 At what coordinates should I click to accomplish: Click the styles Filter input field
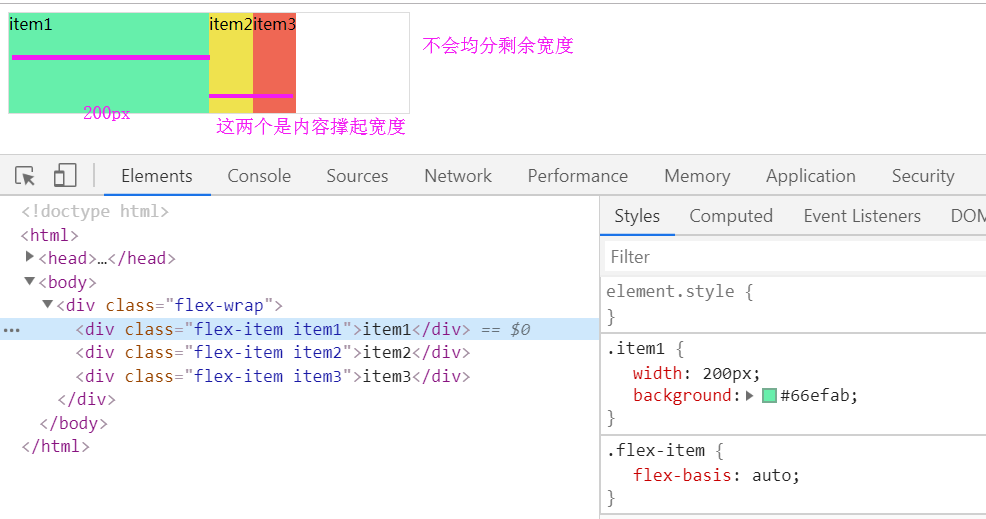click(795, 257)
